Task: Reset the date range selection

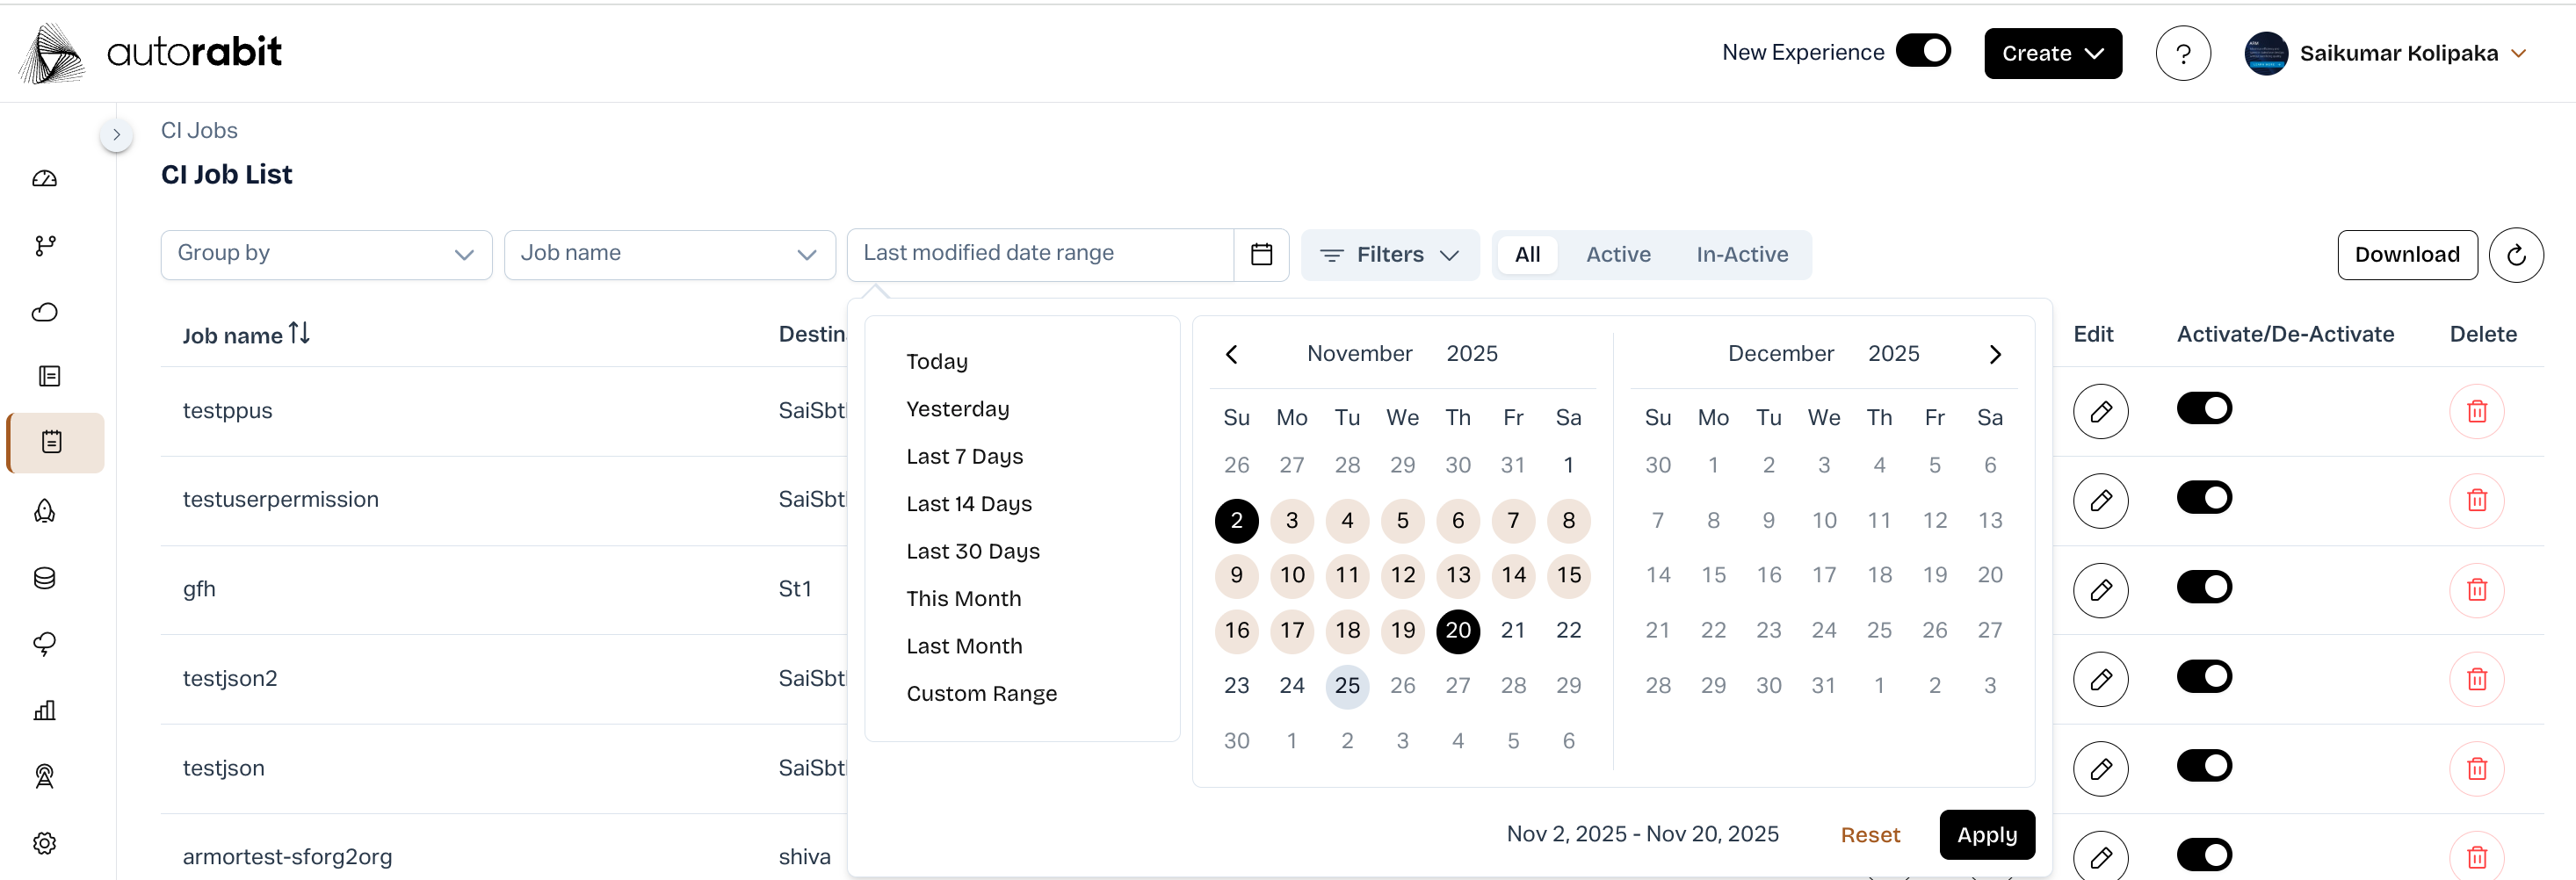Action: tap(1869, 834)
